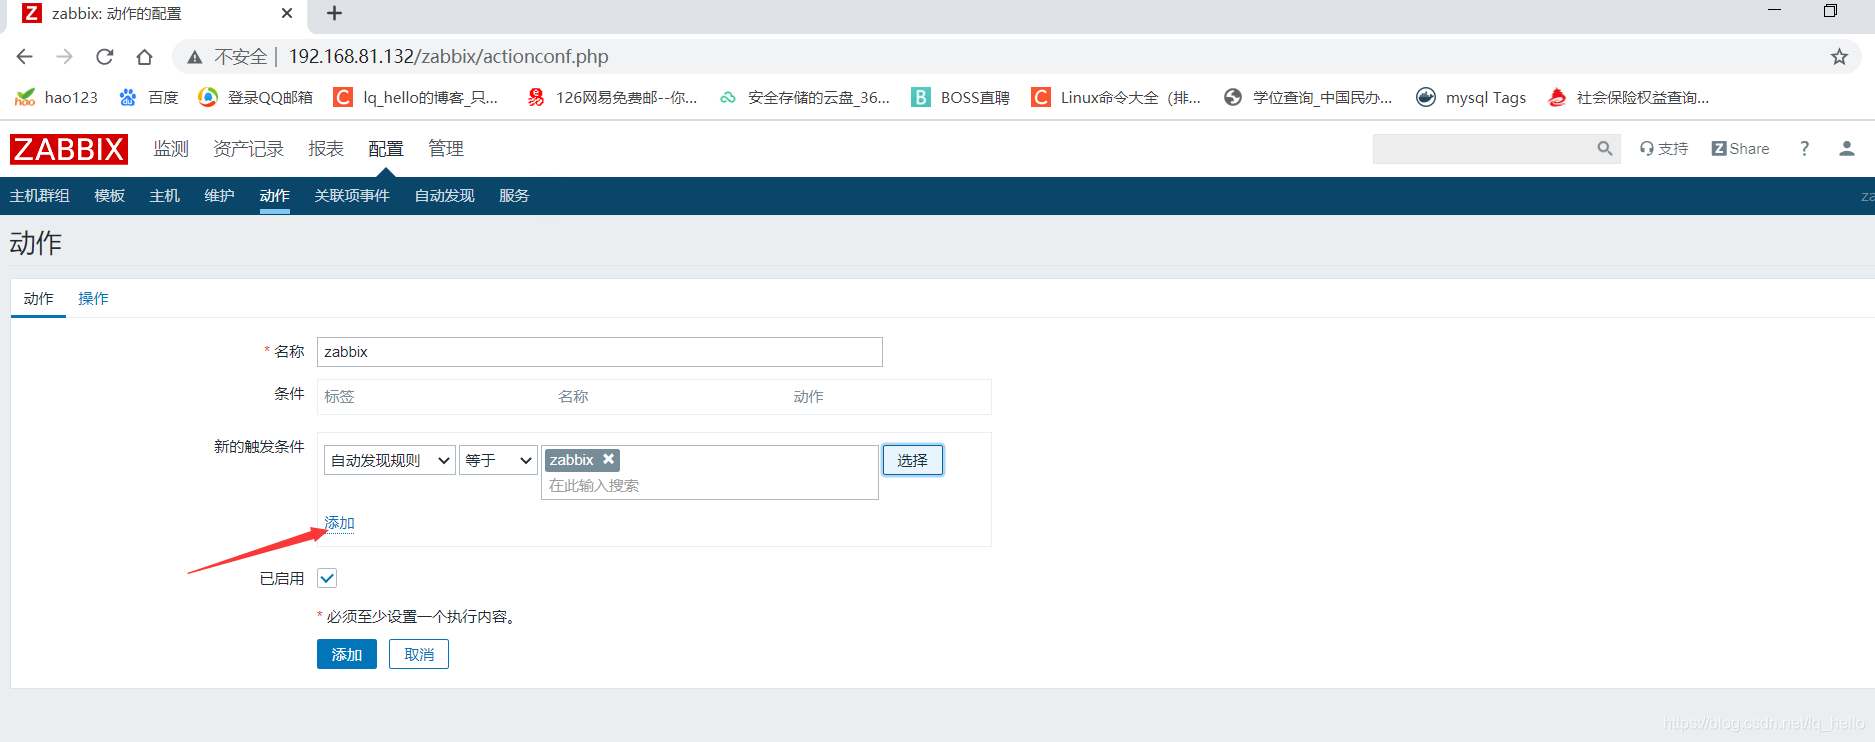The width and height of the screenshot is (1875, 742).
Task: Open a new browser tab with plus icon
Action: pos(334,13)
